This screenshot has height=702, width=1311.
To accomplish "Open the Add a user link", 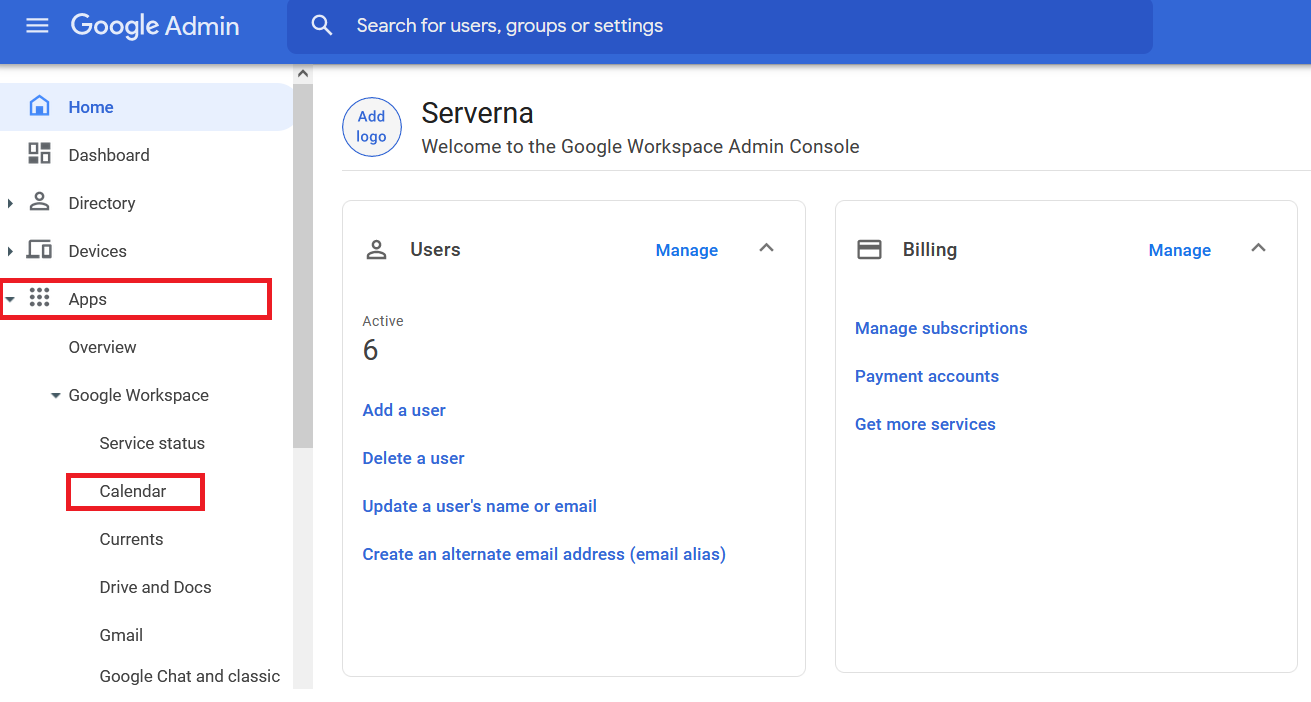I will 403,410.
